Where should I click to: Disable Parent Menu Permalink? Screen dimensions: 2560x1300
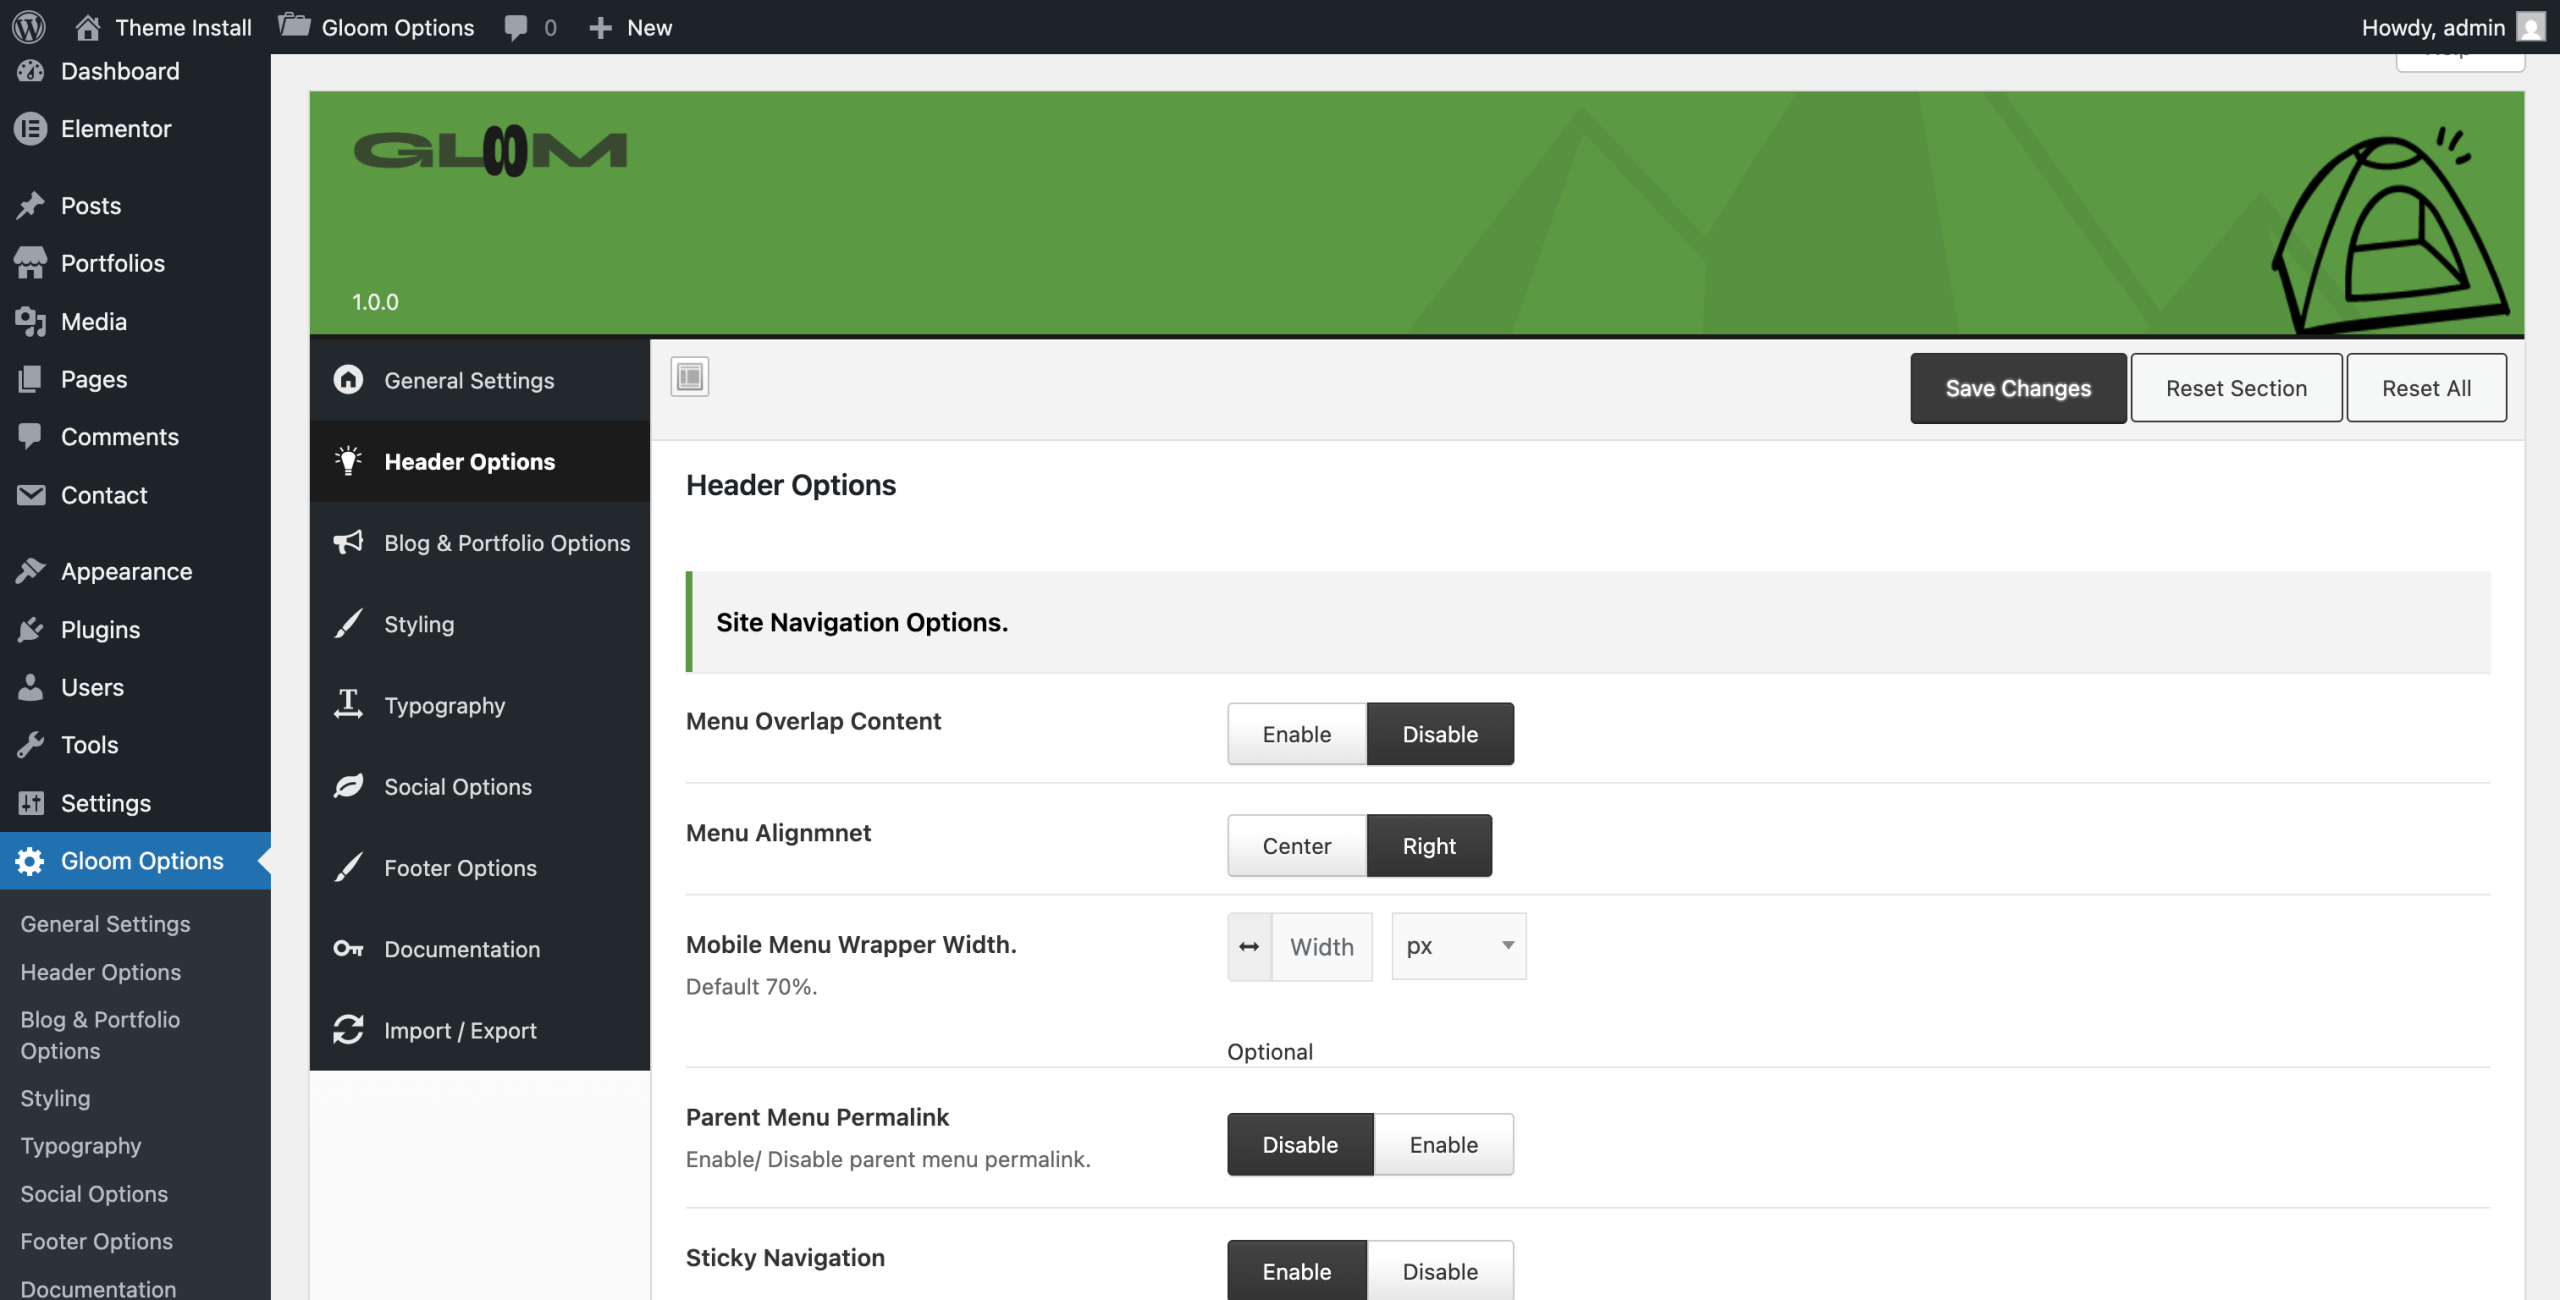pyautogui.click(x=1300, y=1145)
